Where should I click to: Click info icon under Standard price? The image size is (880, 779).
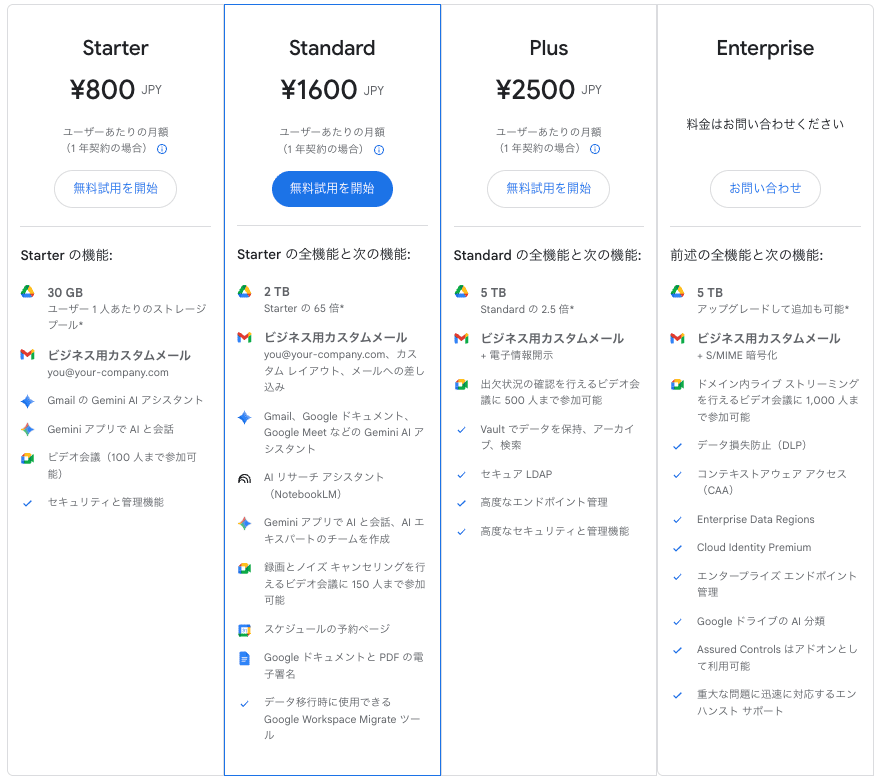coord(379,149)
